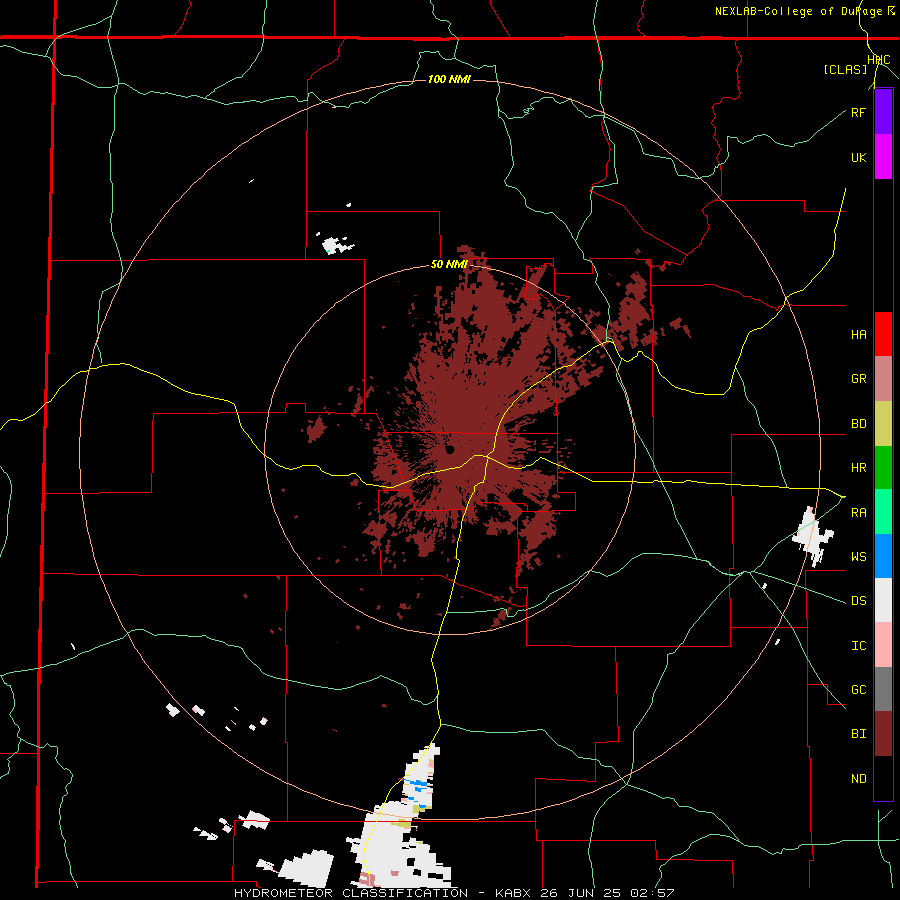The height and width of the screenshot is (900, 900).
Task: Click the 'BD' legend label
Action: [x=858, y=424]
